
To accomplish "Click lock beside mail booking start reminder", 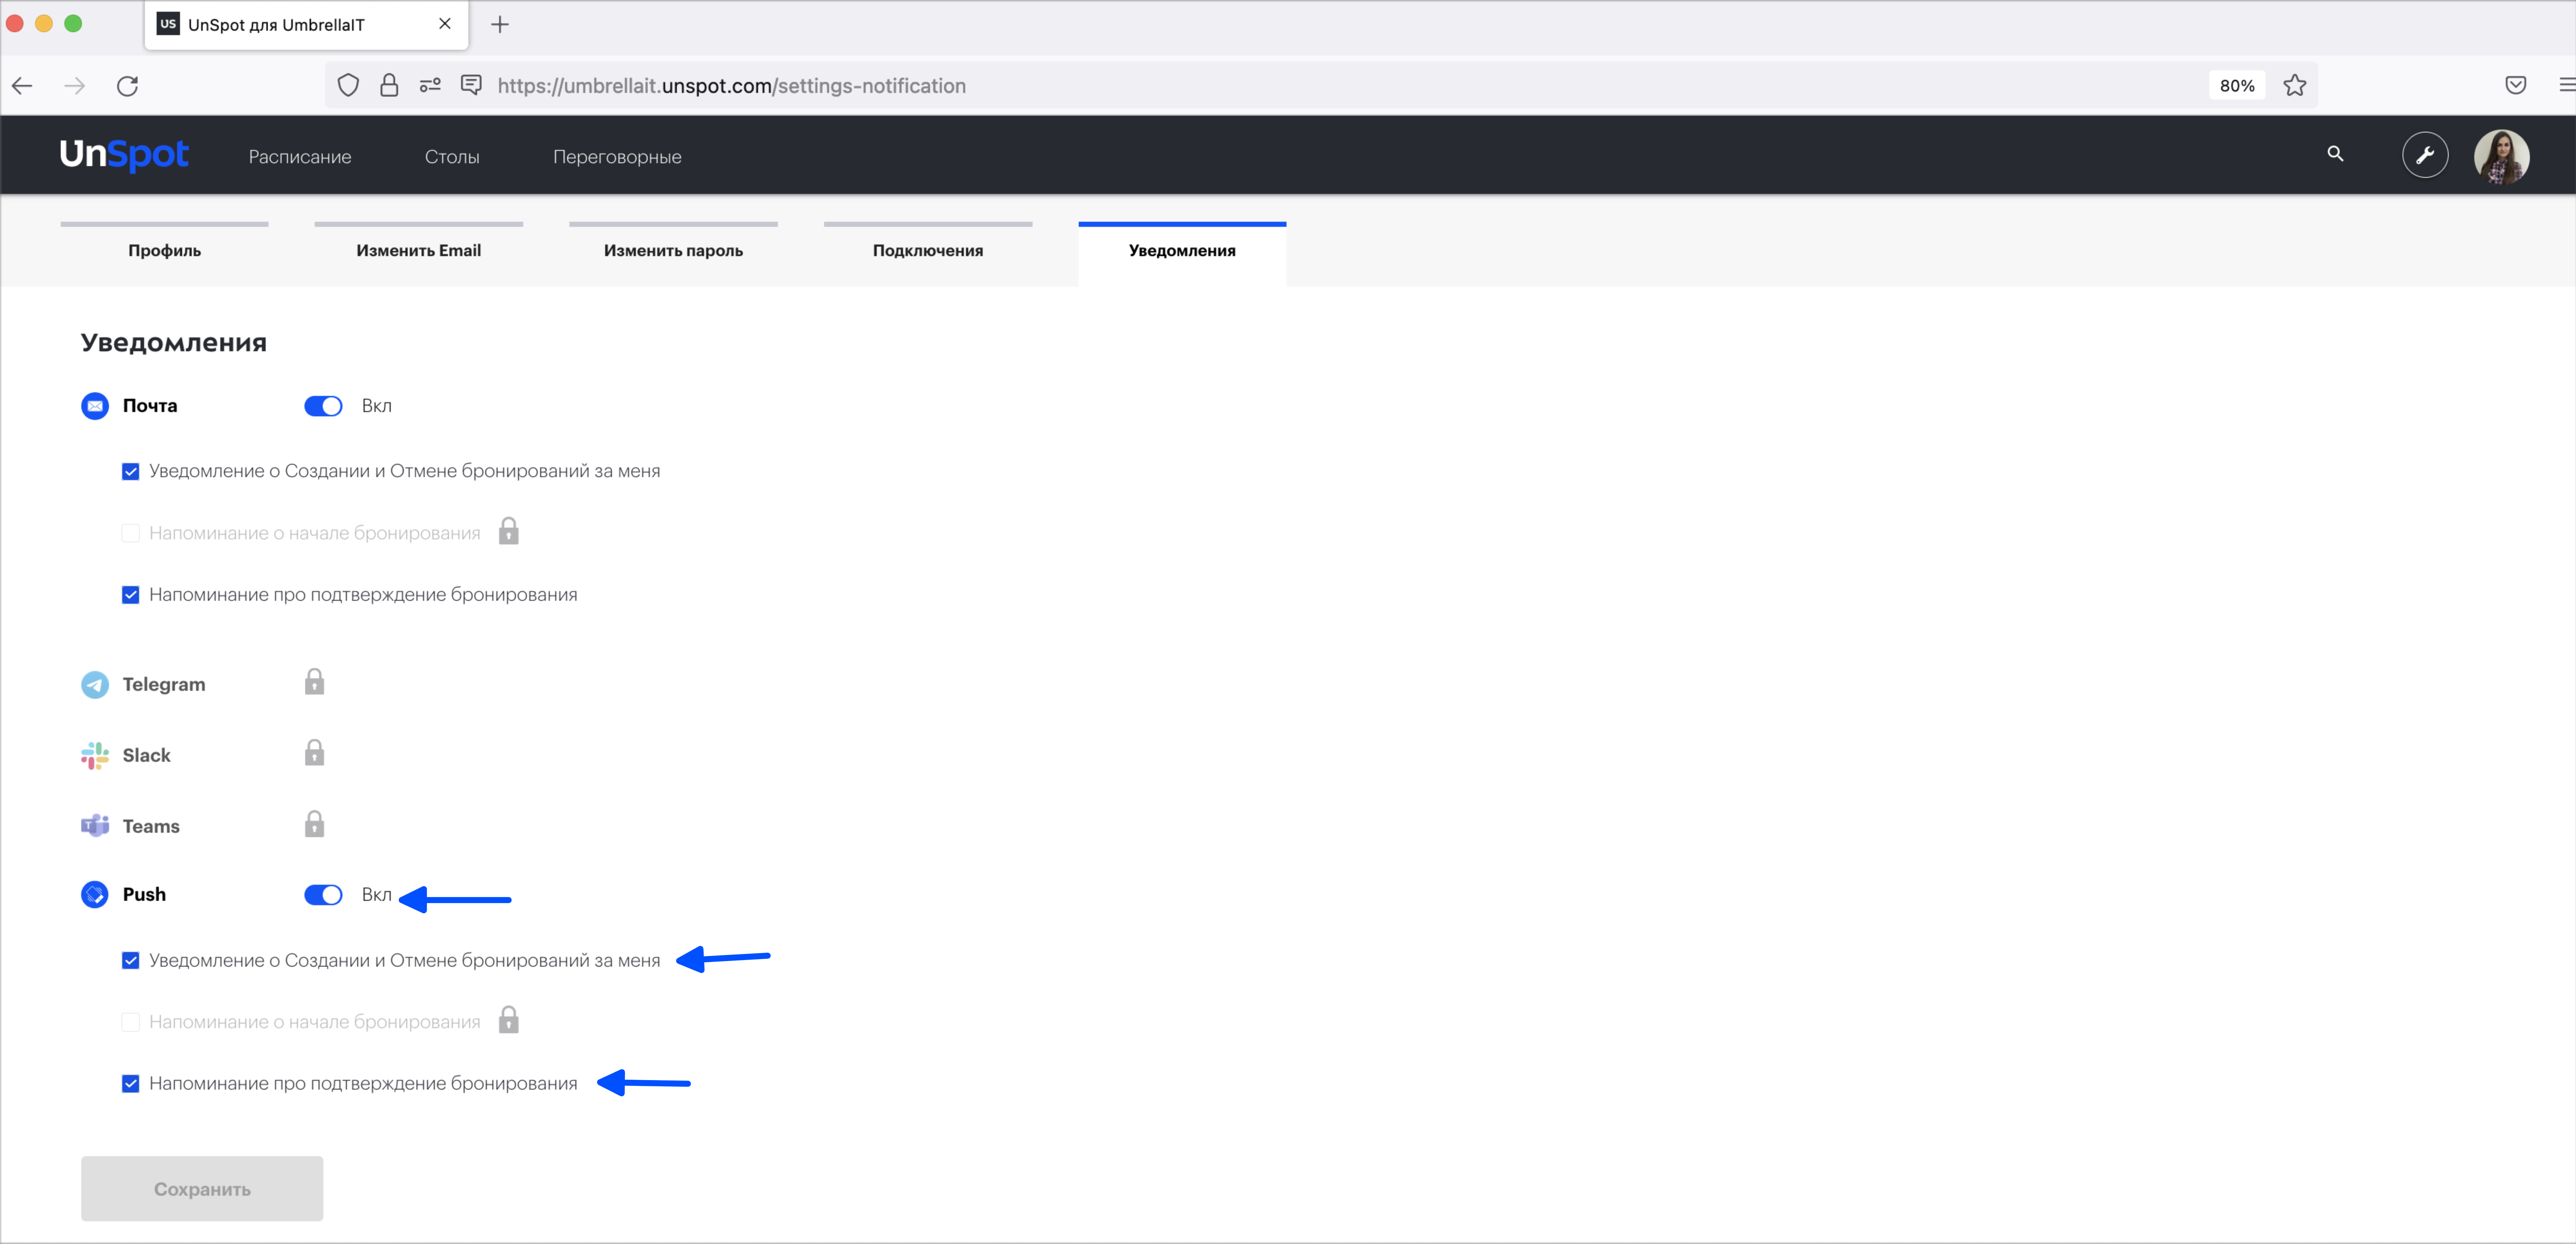I will (x=509, y=531).
